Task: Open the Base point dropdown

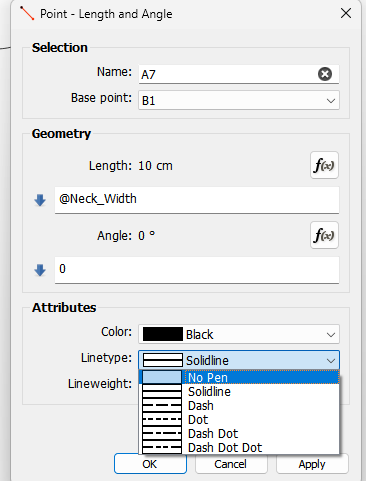Action: 239,100
